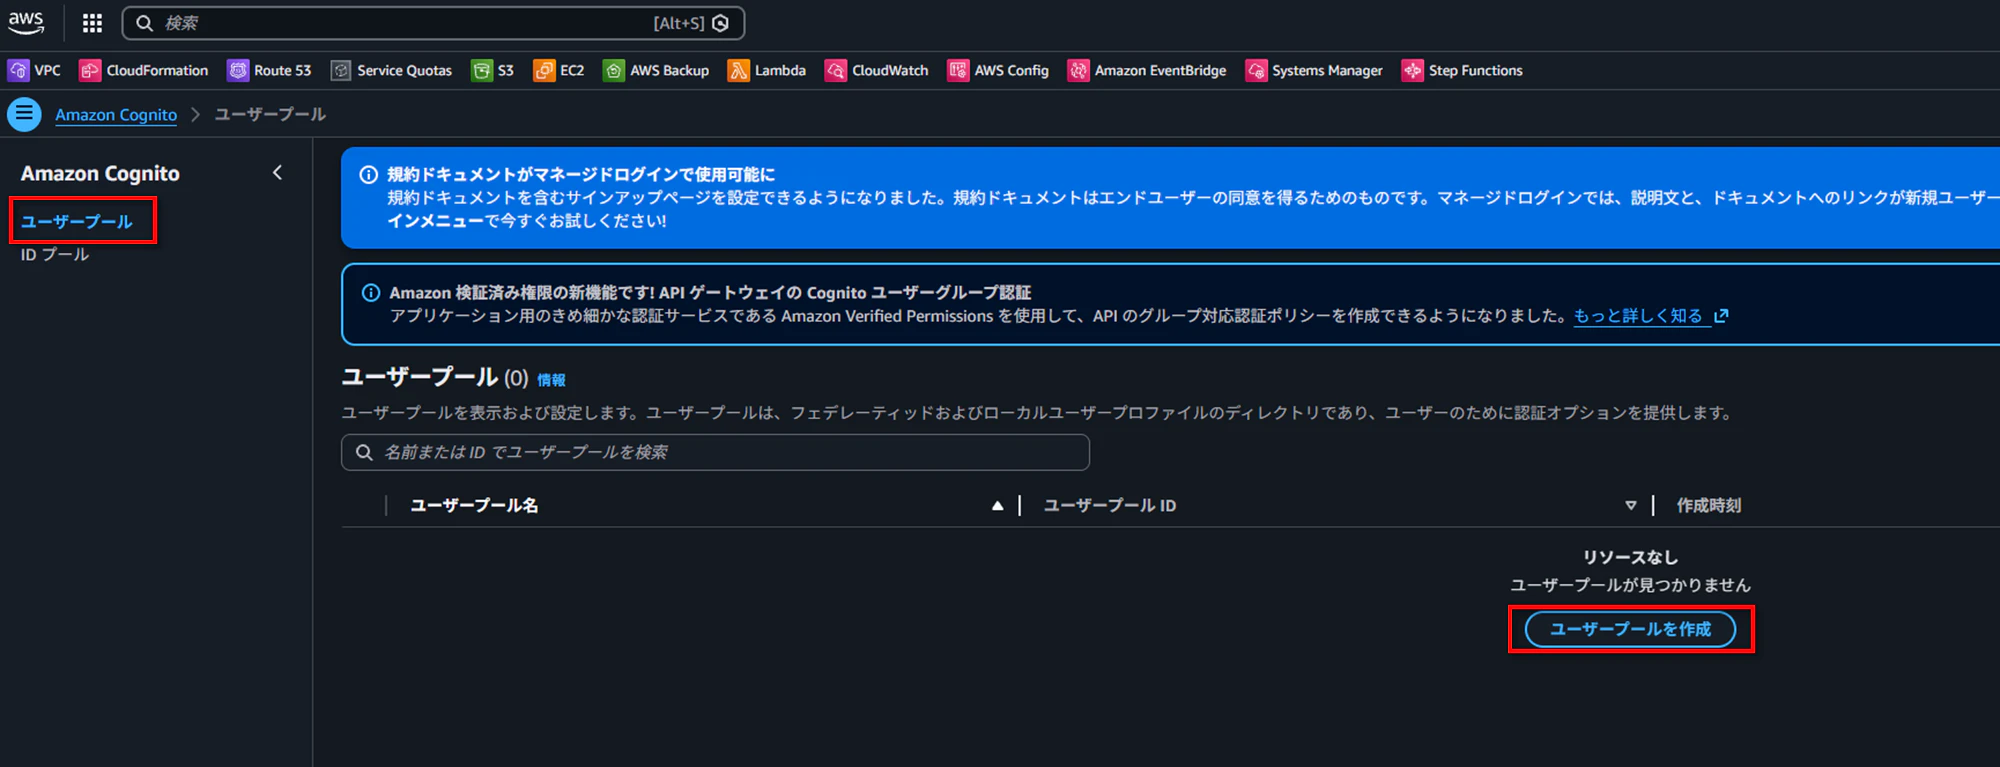
Task: Click the info icon in the blue banner
Action: coord(368,175)
